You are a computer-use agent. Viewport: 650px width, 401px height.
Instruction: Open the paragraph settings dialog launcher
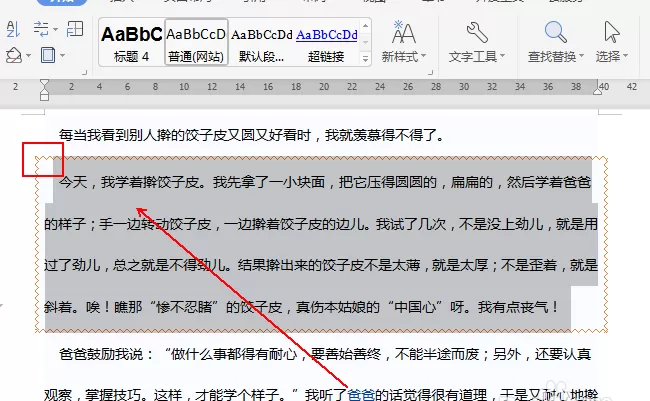[85, 73]
